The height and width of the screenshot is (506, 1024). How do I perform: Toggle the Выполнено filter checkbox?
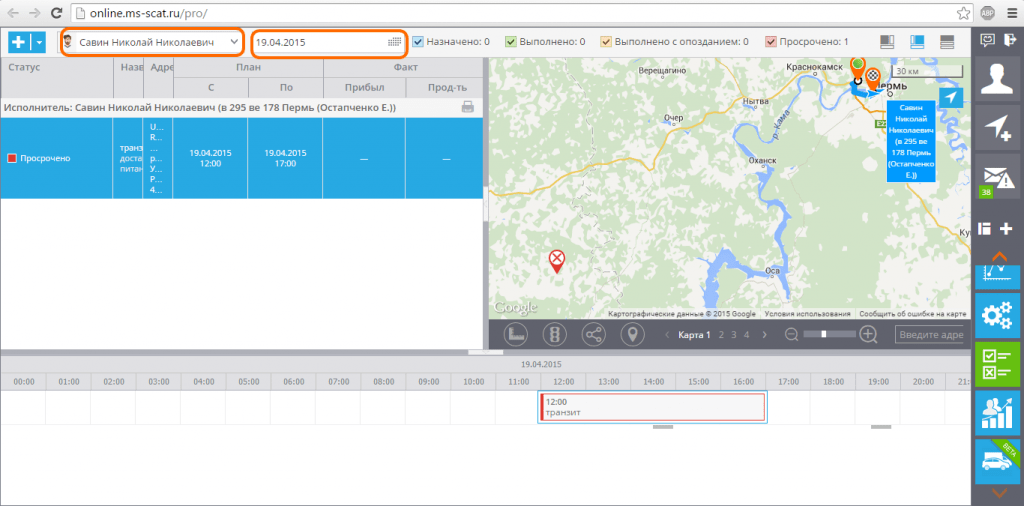tap(511, 42)
